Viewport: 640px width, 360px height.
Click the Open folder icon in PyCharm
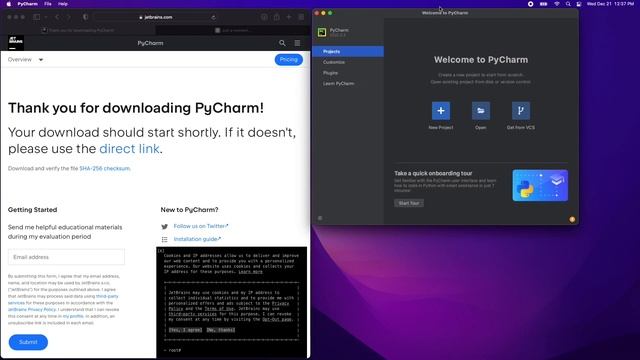(481, 111)
